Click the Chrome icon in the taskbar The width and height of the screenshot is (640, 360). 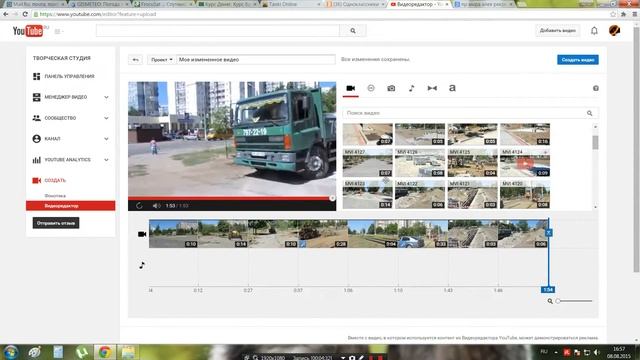click(x=104, y=352)
